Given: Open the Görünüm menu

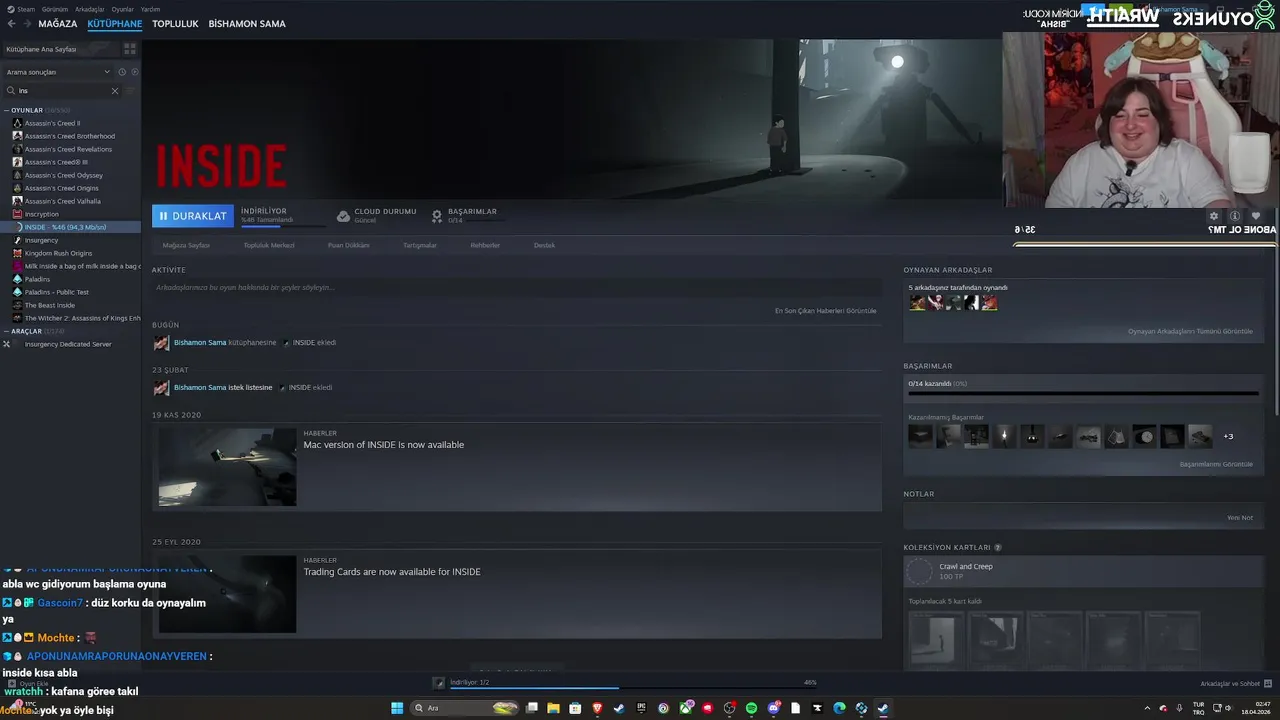Looking at the screenshot, I should pos(55,9).
